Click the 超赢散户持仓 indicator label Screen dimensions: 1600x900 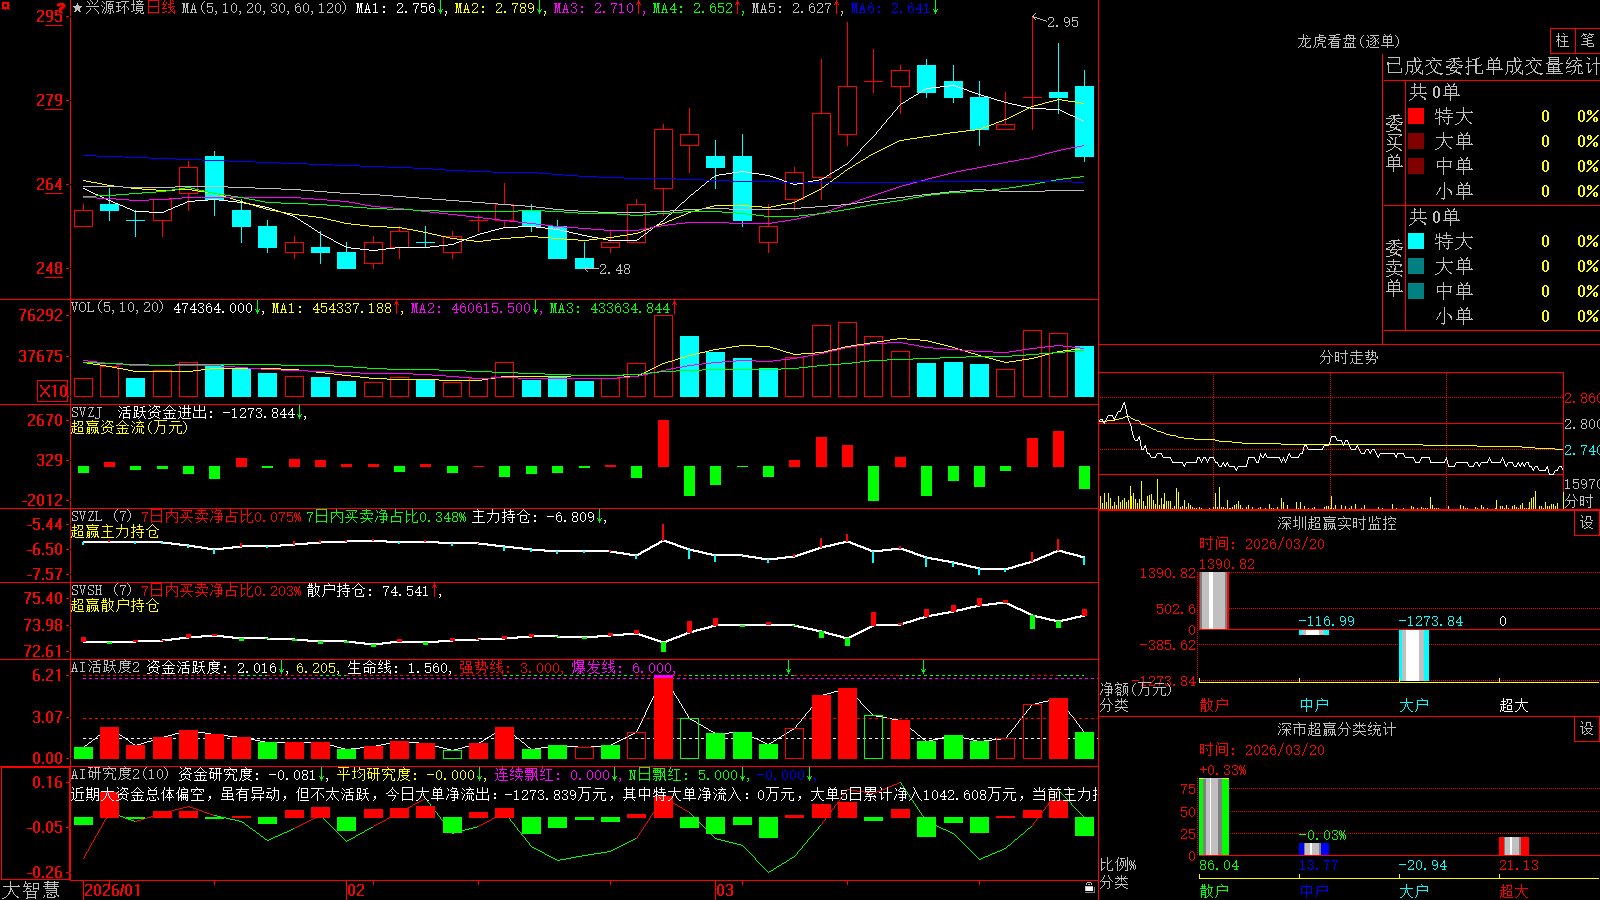click(115, 605)
